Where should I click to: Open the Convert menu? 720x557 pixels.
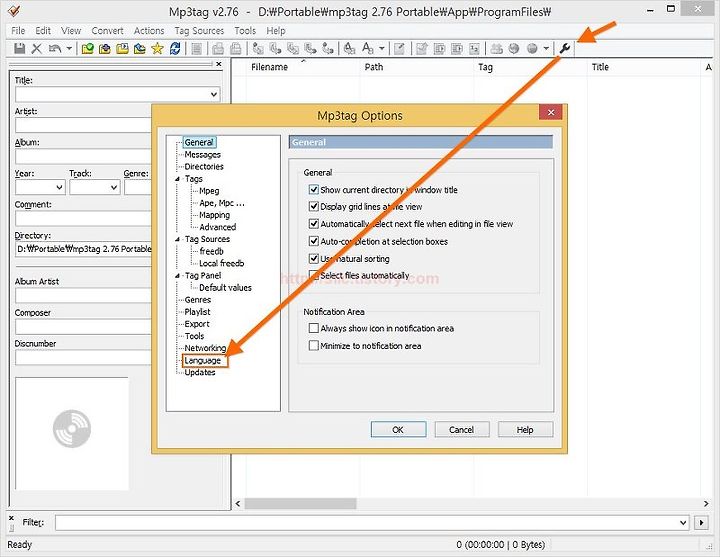point(107,31)
